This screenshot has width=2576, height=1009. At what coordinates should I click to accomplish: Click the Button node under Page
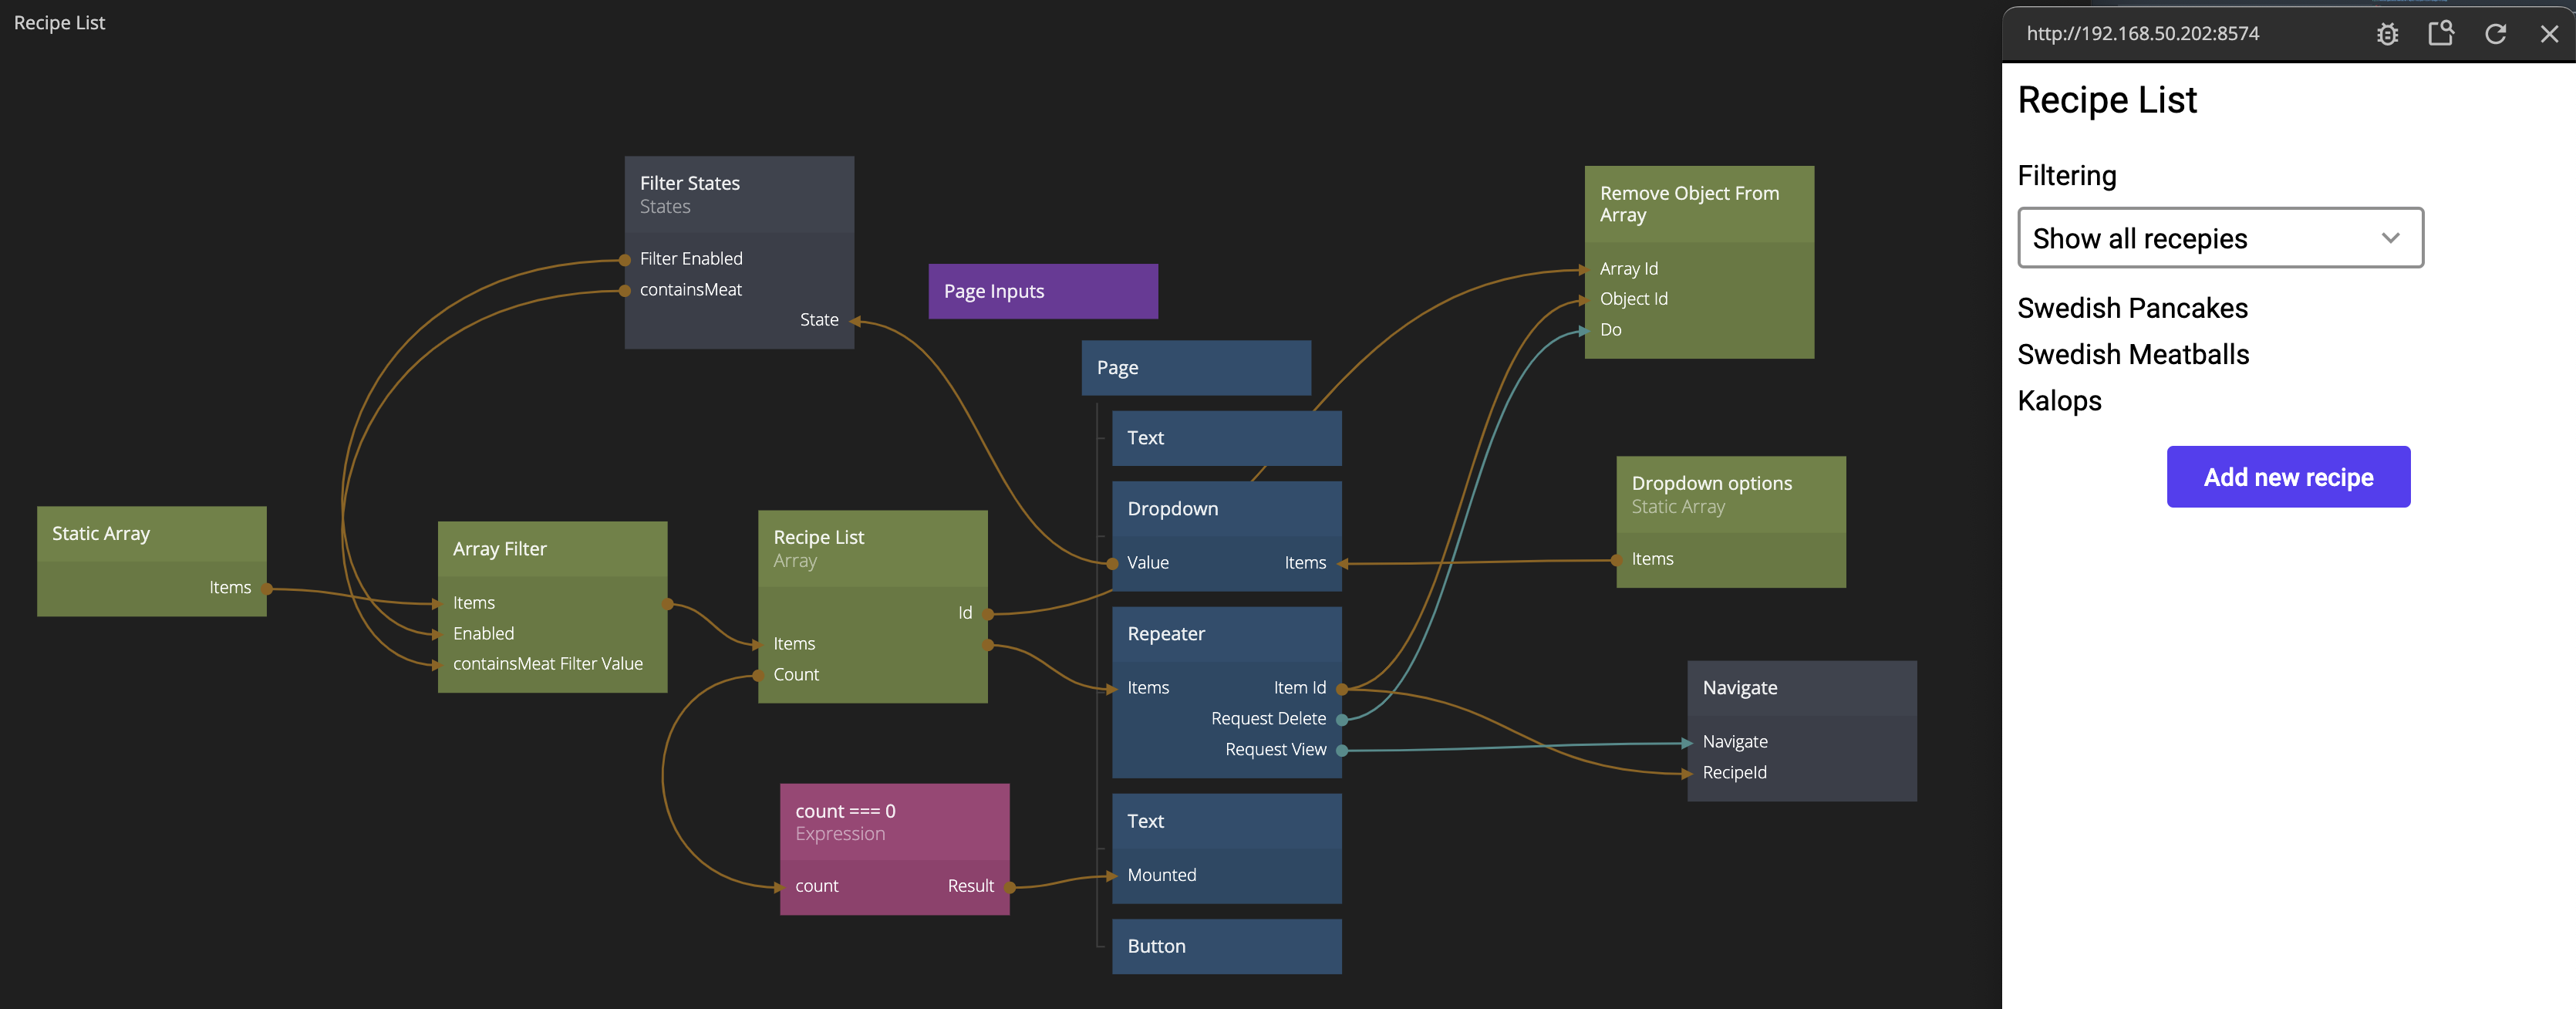coord(1225,946)
